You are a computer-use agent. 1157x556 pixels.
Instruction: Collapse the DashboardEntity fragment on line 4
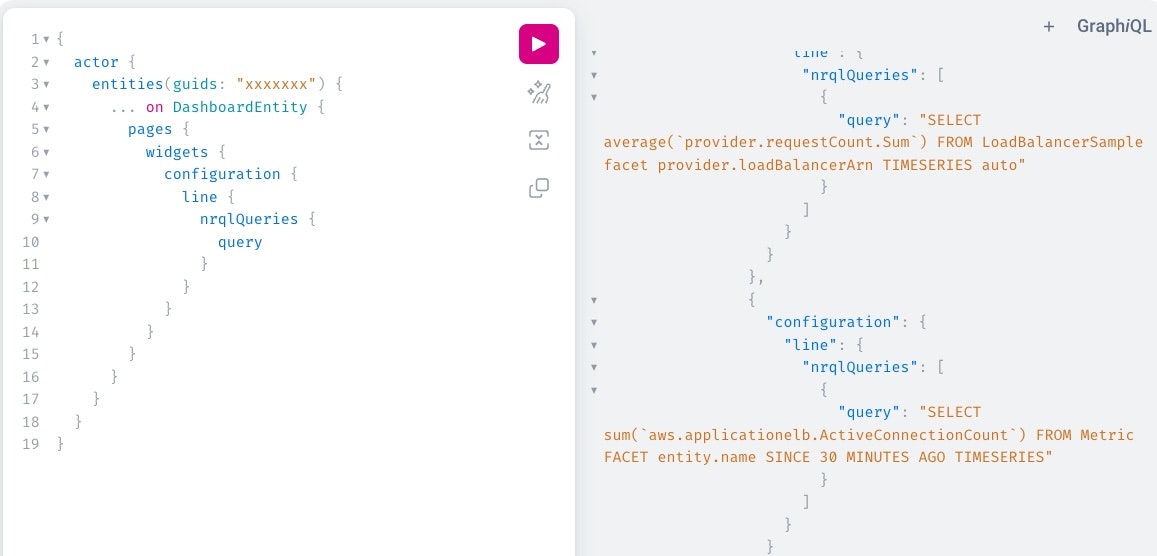[x=46, y=107]
